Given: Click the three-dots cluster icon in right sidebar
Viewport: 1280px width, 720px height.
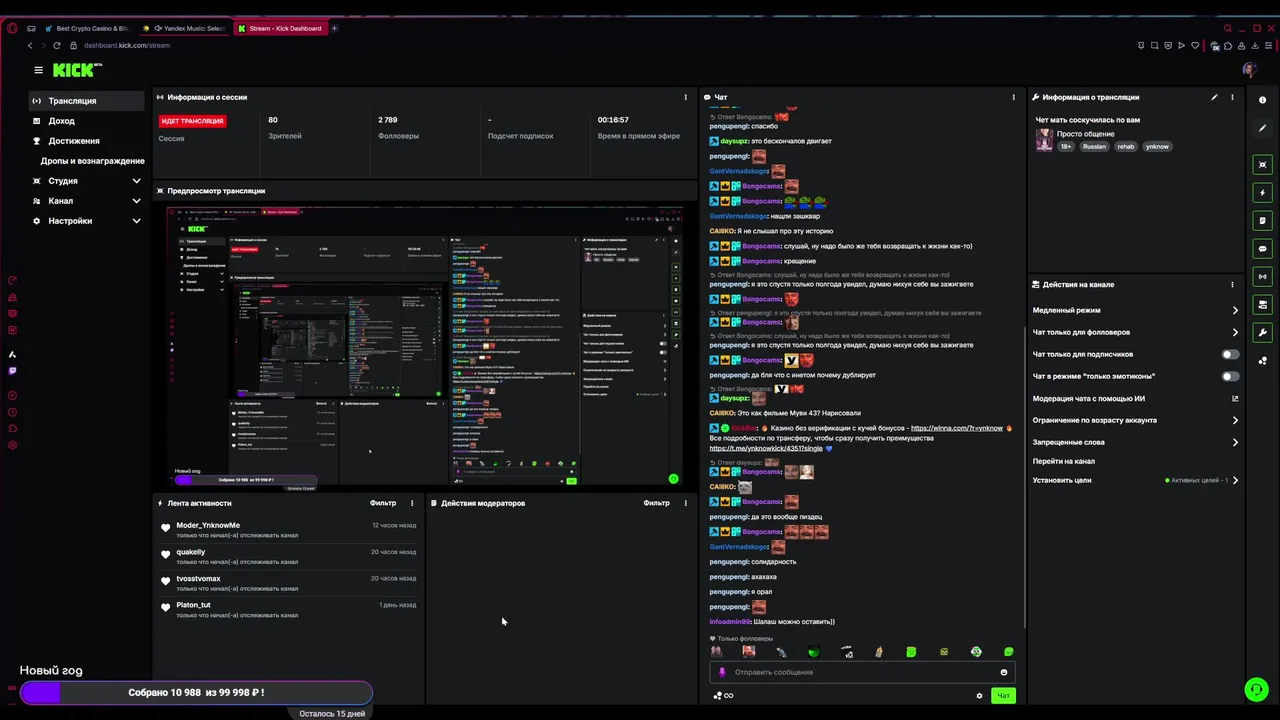Looking at the screenshot, I should 1262,361.
